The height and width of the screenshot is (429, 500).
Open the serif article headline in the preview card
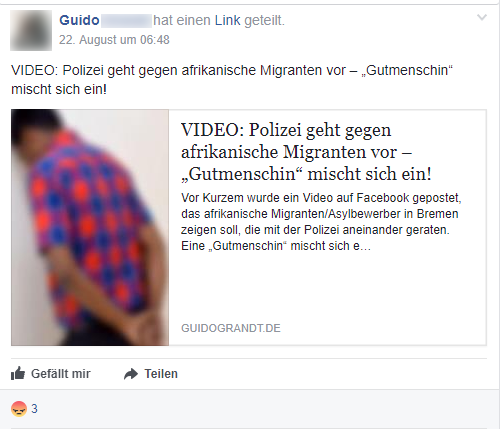[306, 152]
